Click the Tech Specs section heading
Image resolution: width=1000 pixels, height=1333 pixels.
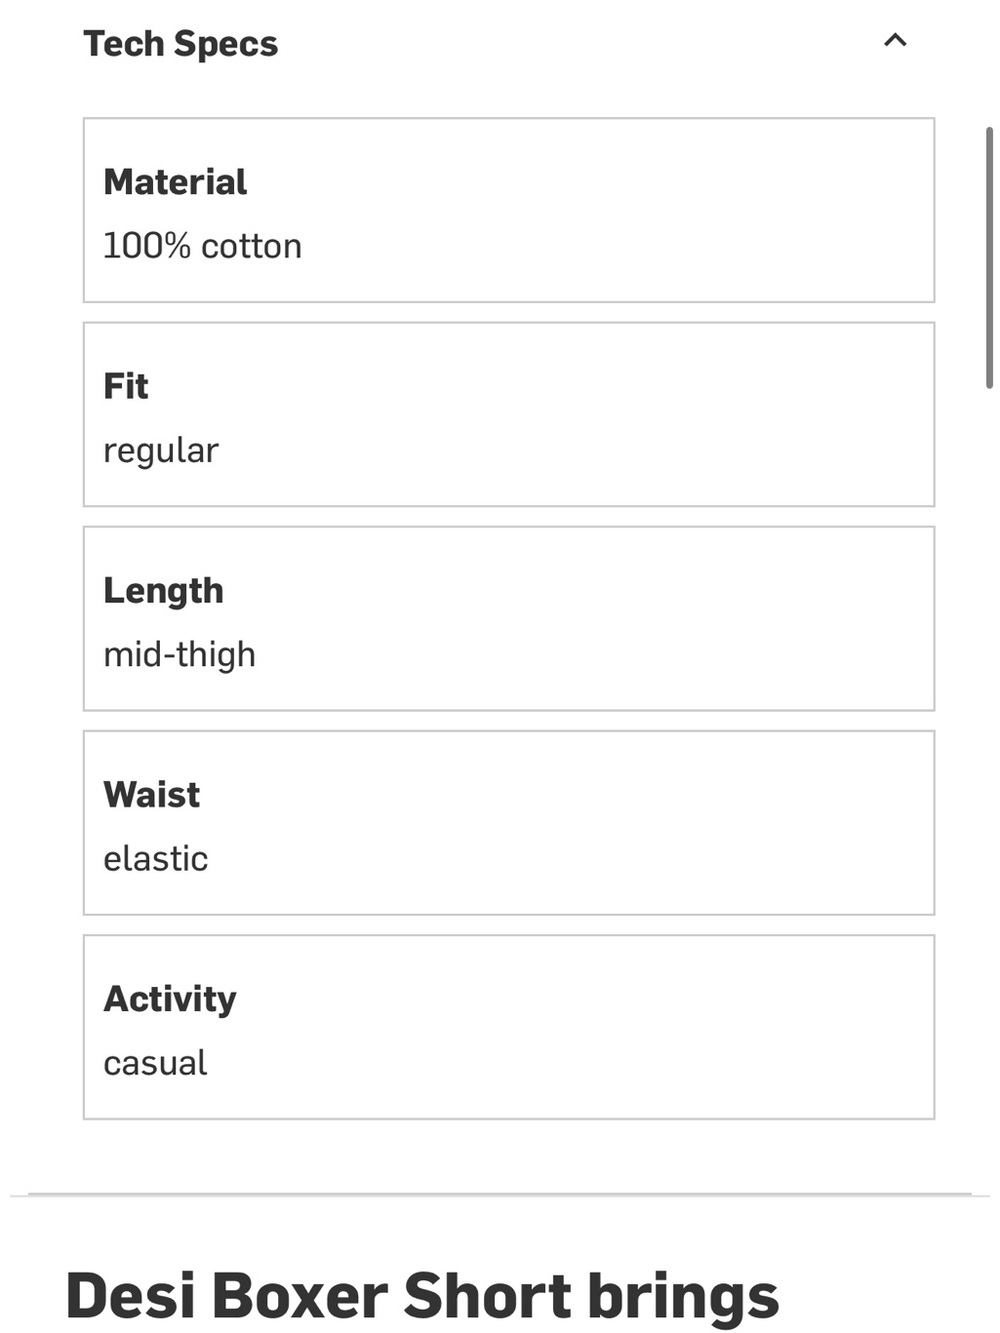click(181, 44)
